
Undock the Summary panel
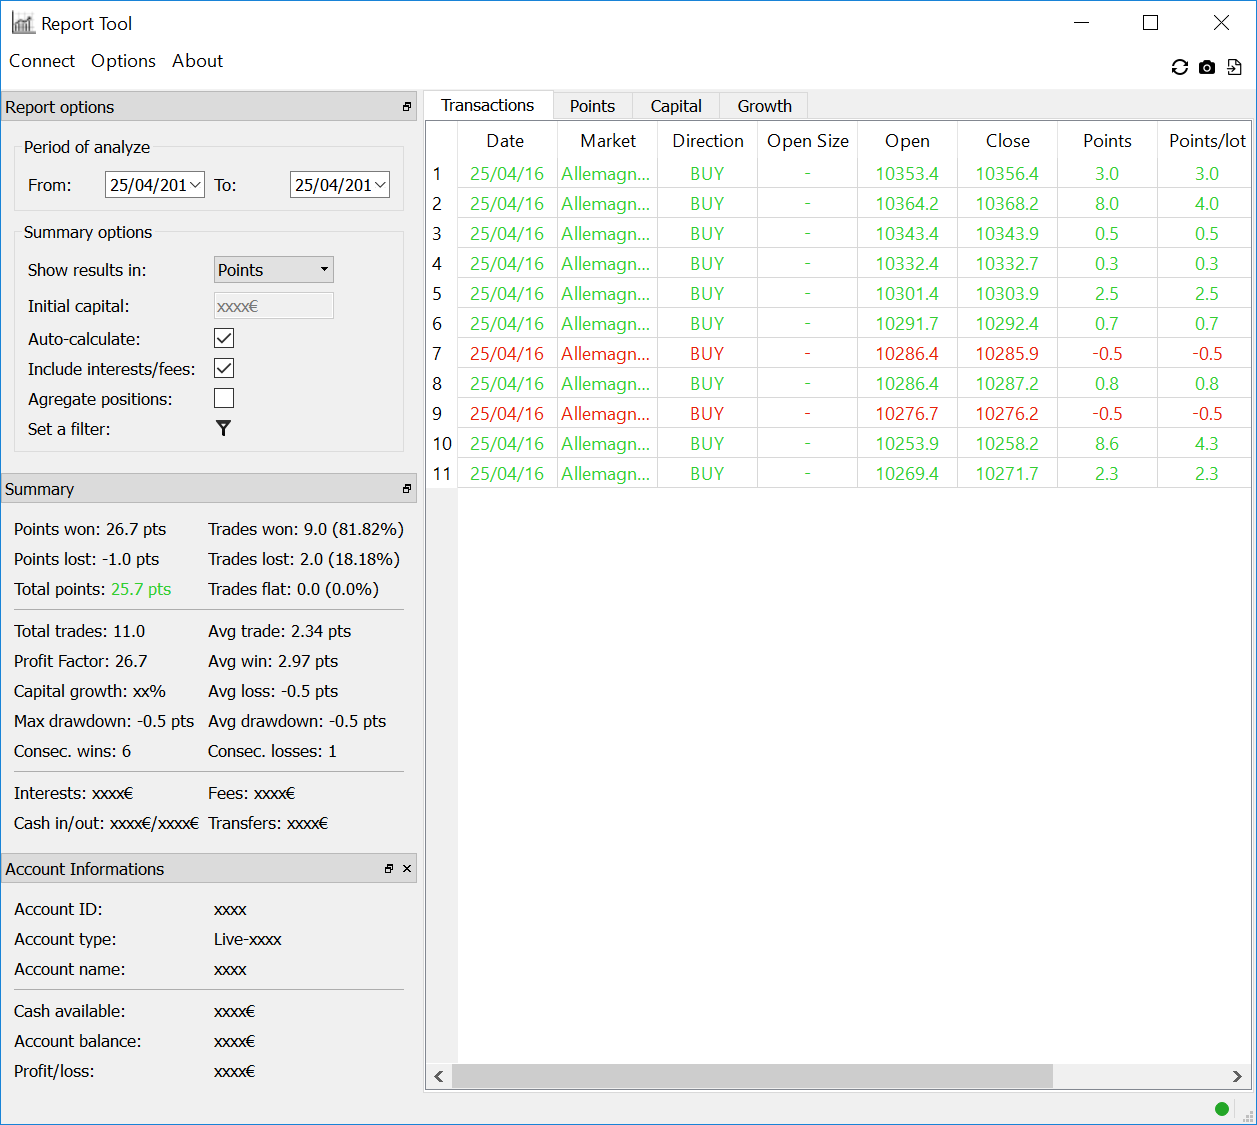click(x=407, y=489)
